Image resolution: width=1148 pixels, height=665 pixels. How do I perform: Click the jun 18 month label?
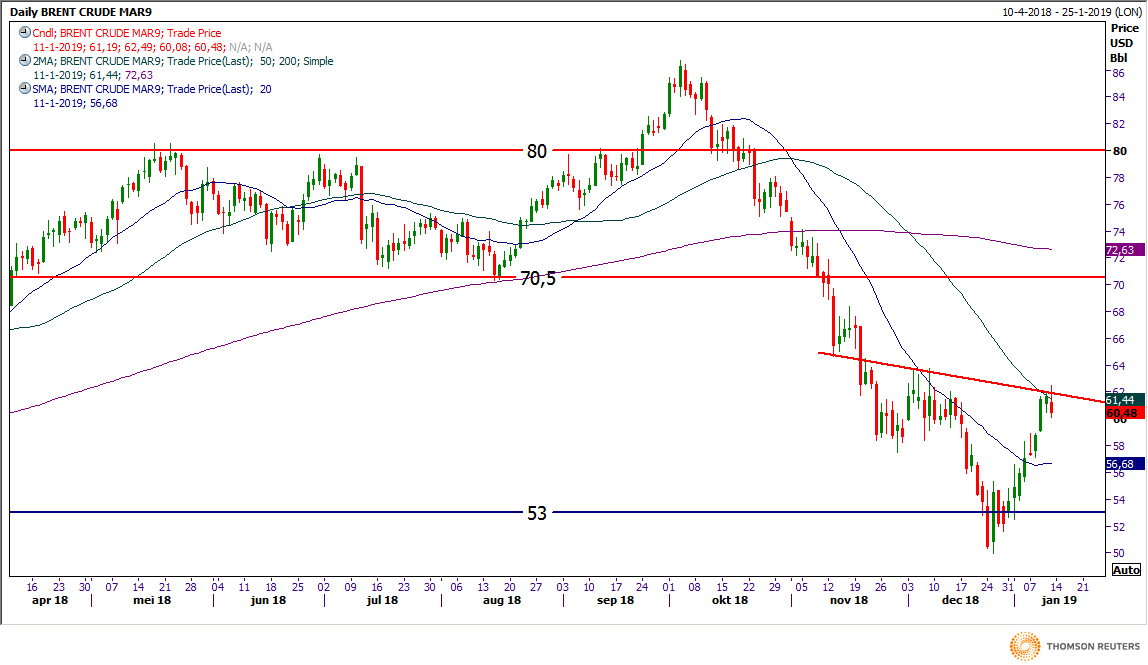point(268,600)
